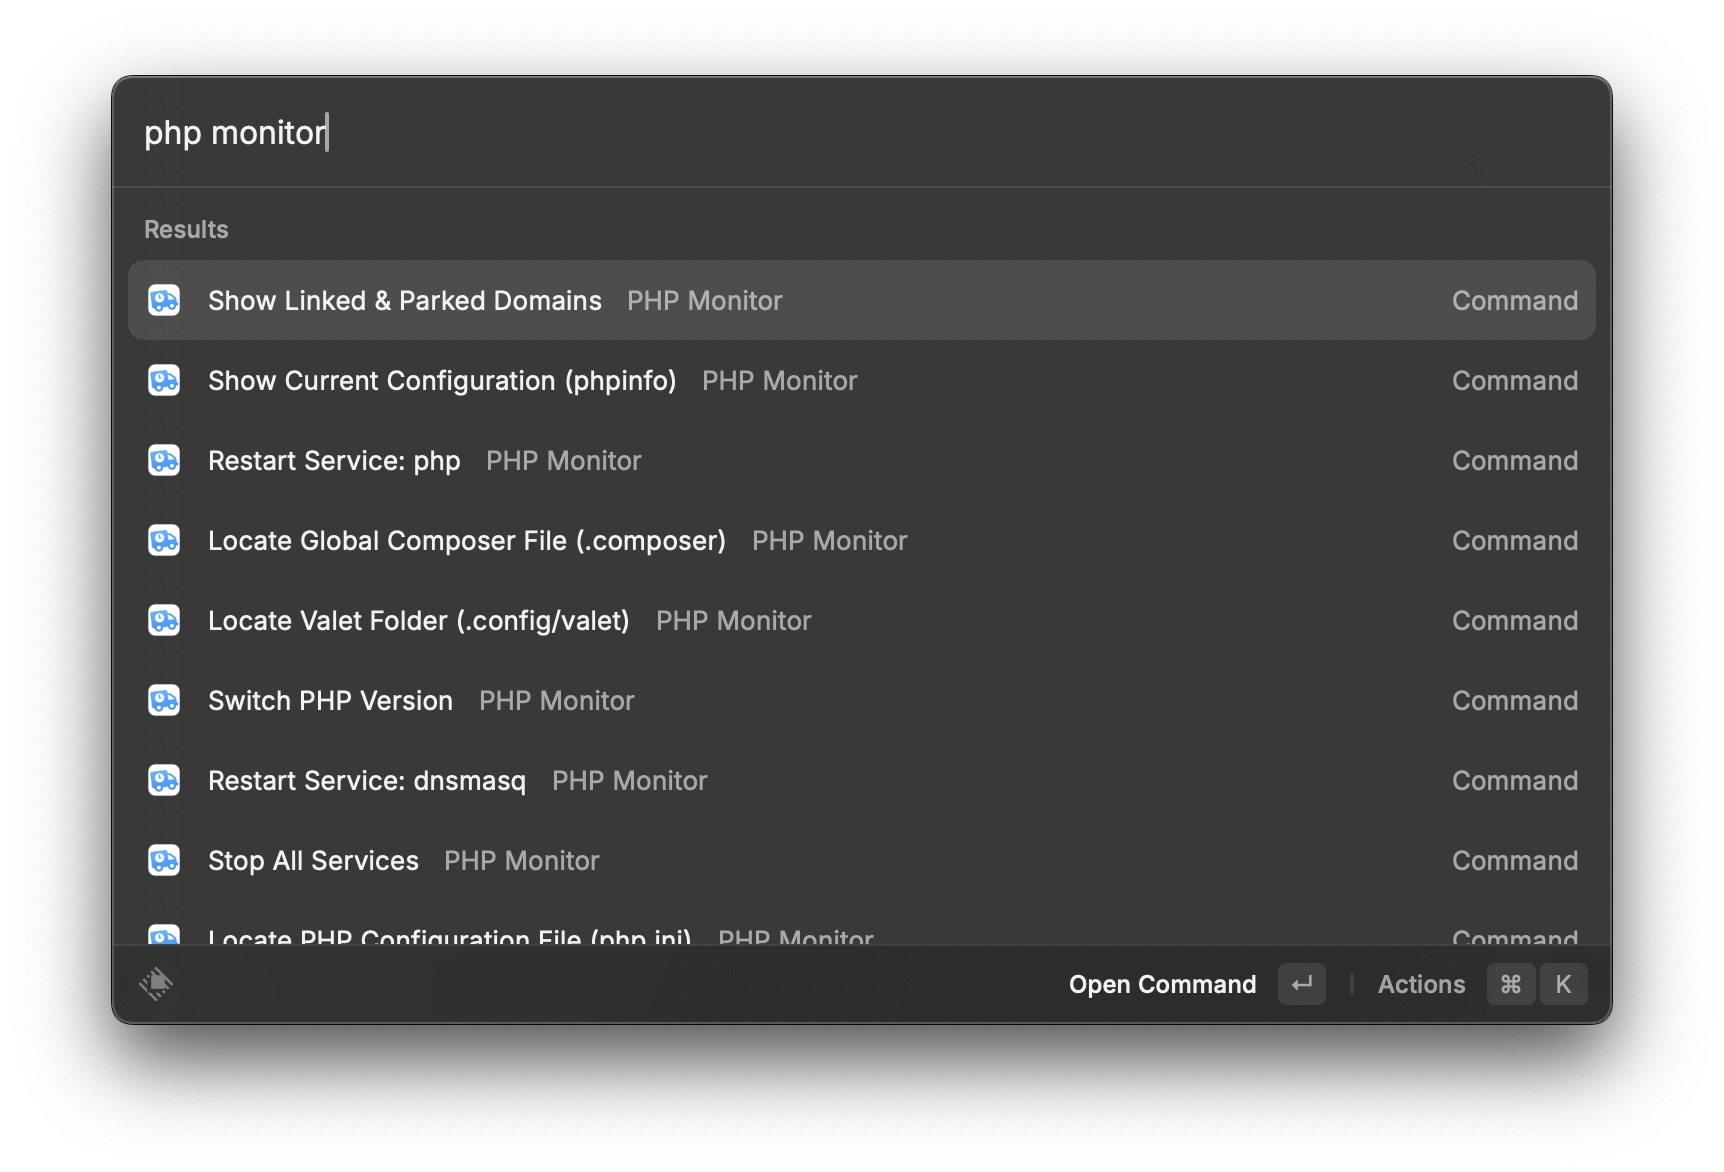Click the search field containing 'php monitor'
The width and height of the screenshot is (1724, 1172).
click(860, 132)
